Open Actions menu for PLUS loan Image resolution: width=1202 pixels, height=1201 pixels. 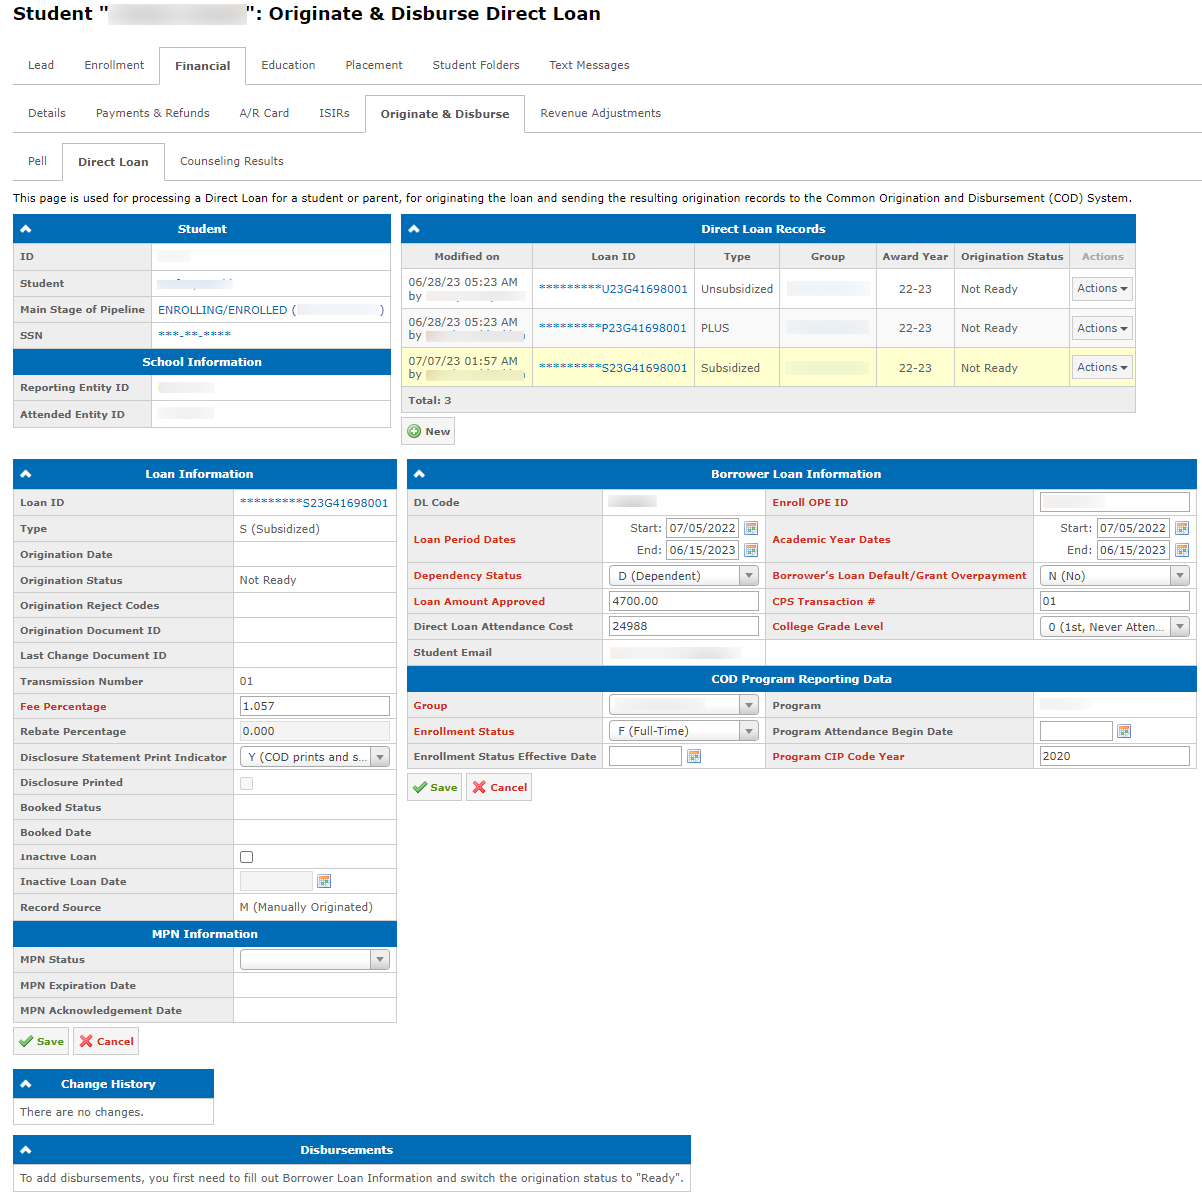click(1102, 328)
